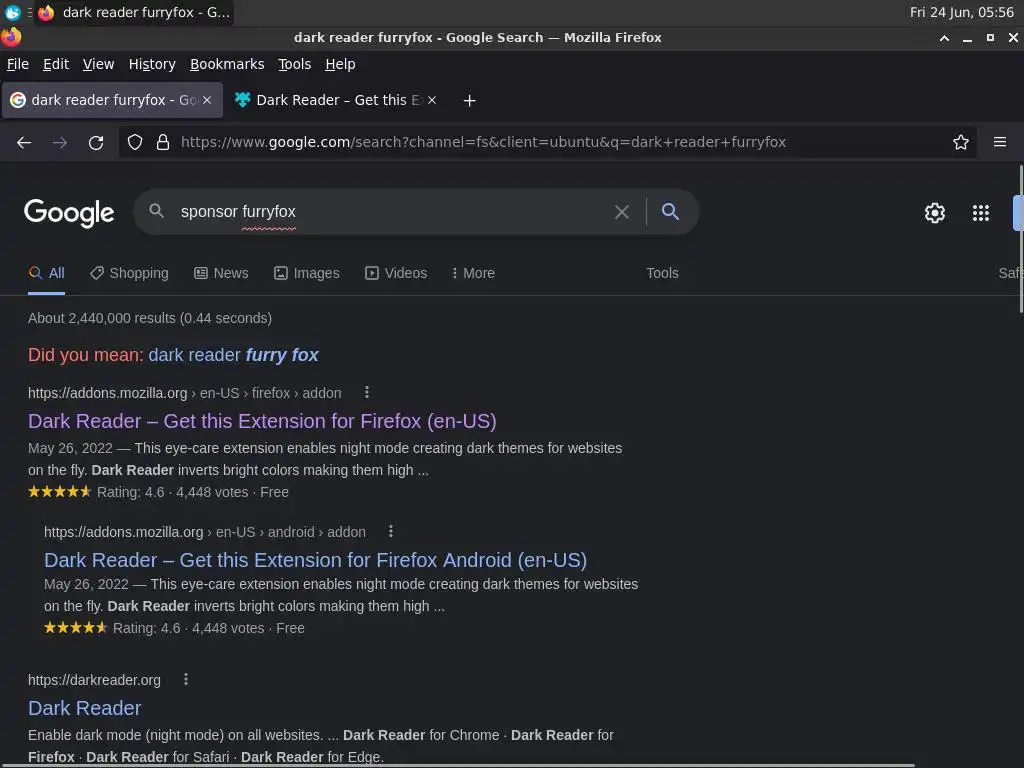Screen dimensions: 1024x768
Task: Switch to the Dark Reader extension tab
Action: click(x=336, y=100)
